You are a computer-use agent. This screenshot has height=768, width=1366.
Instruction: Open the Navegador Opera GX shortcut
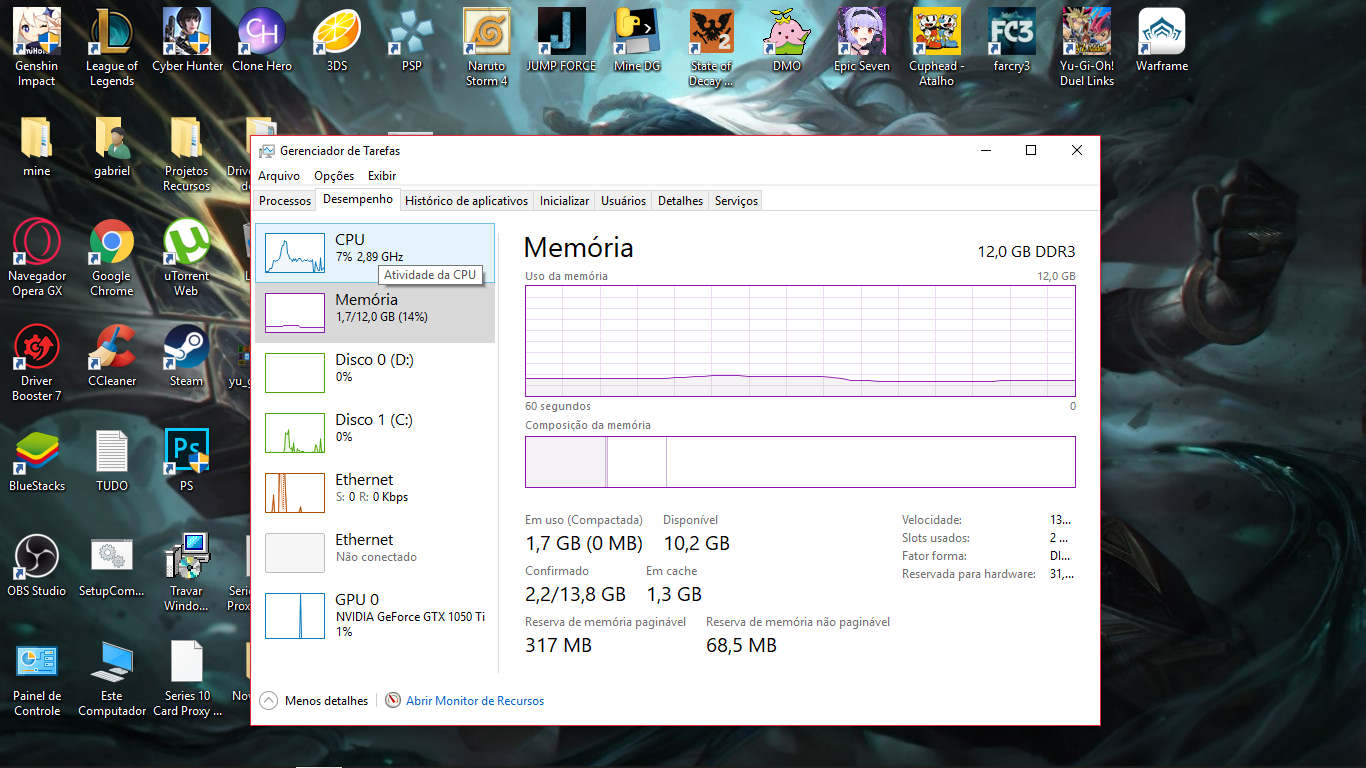(x=37, y=257)
